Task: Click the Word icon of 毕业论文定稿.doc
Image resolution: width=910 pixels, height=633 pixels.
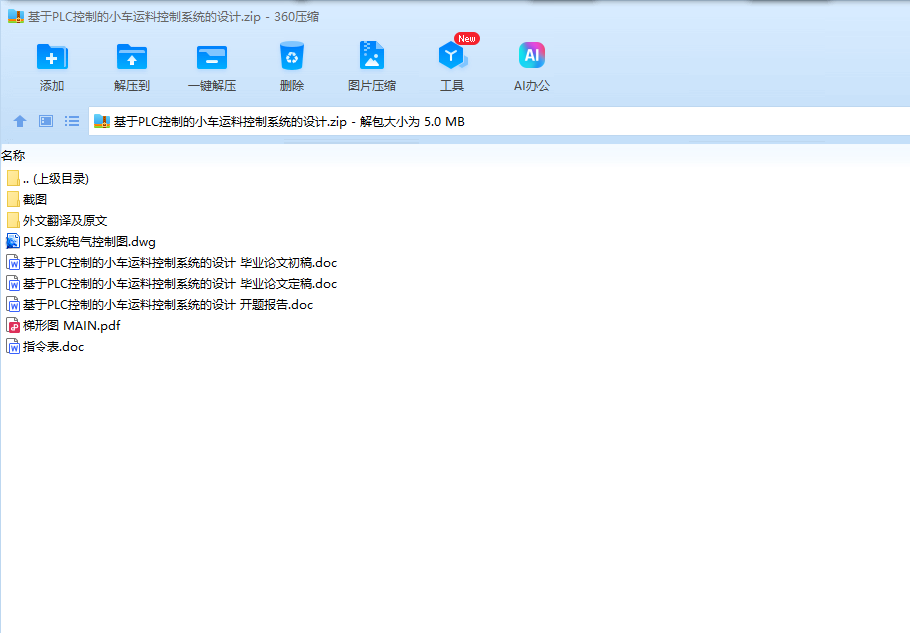Action: (13, 284)
